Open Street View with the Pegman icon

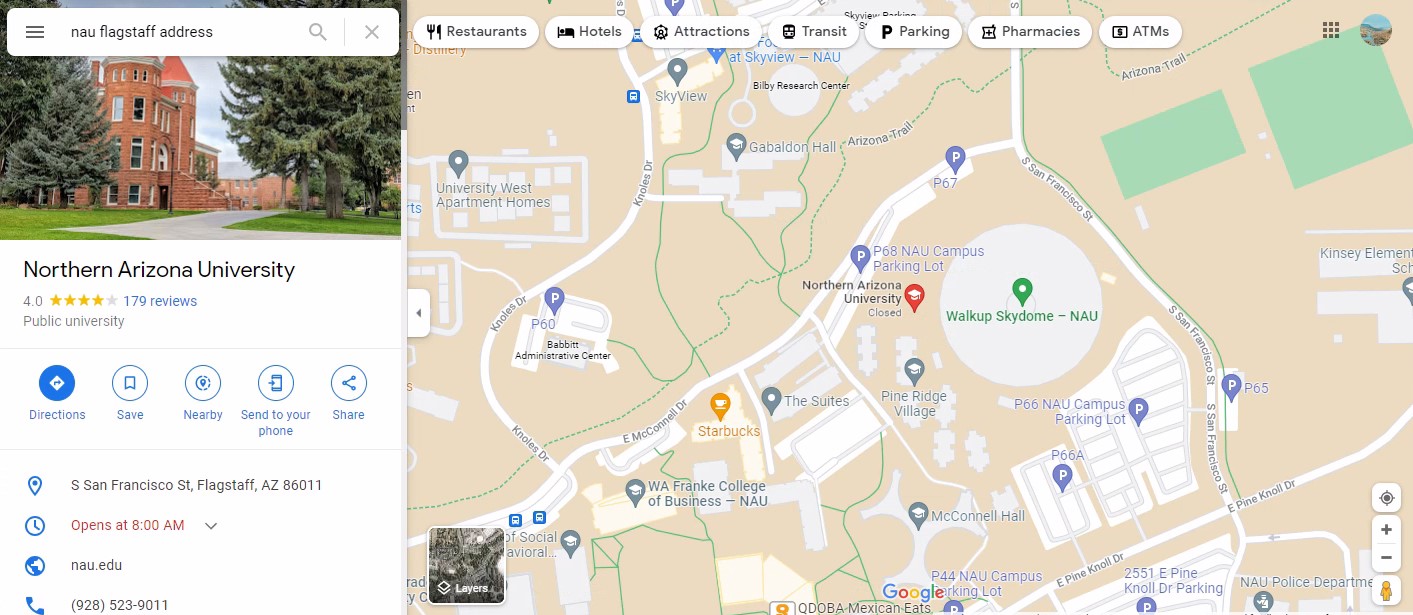pyautogui.click(x=1386, y=591)
